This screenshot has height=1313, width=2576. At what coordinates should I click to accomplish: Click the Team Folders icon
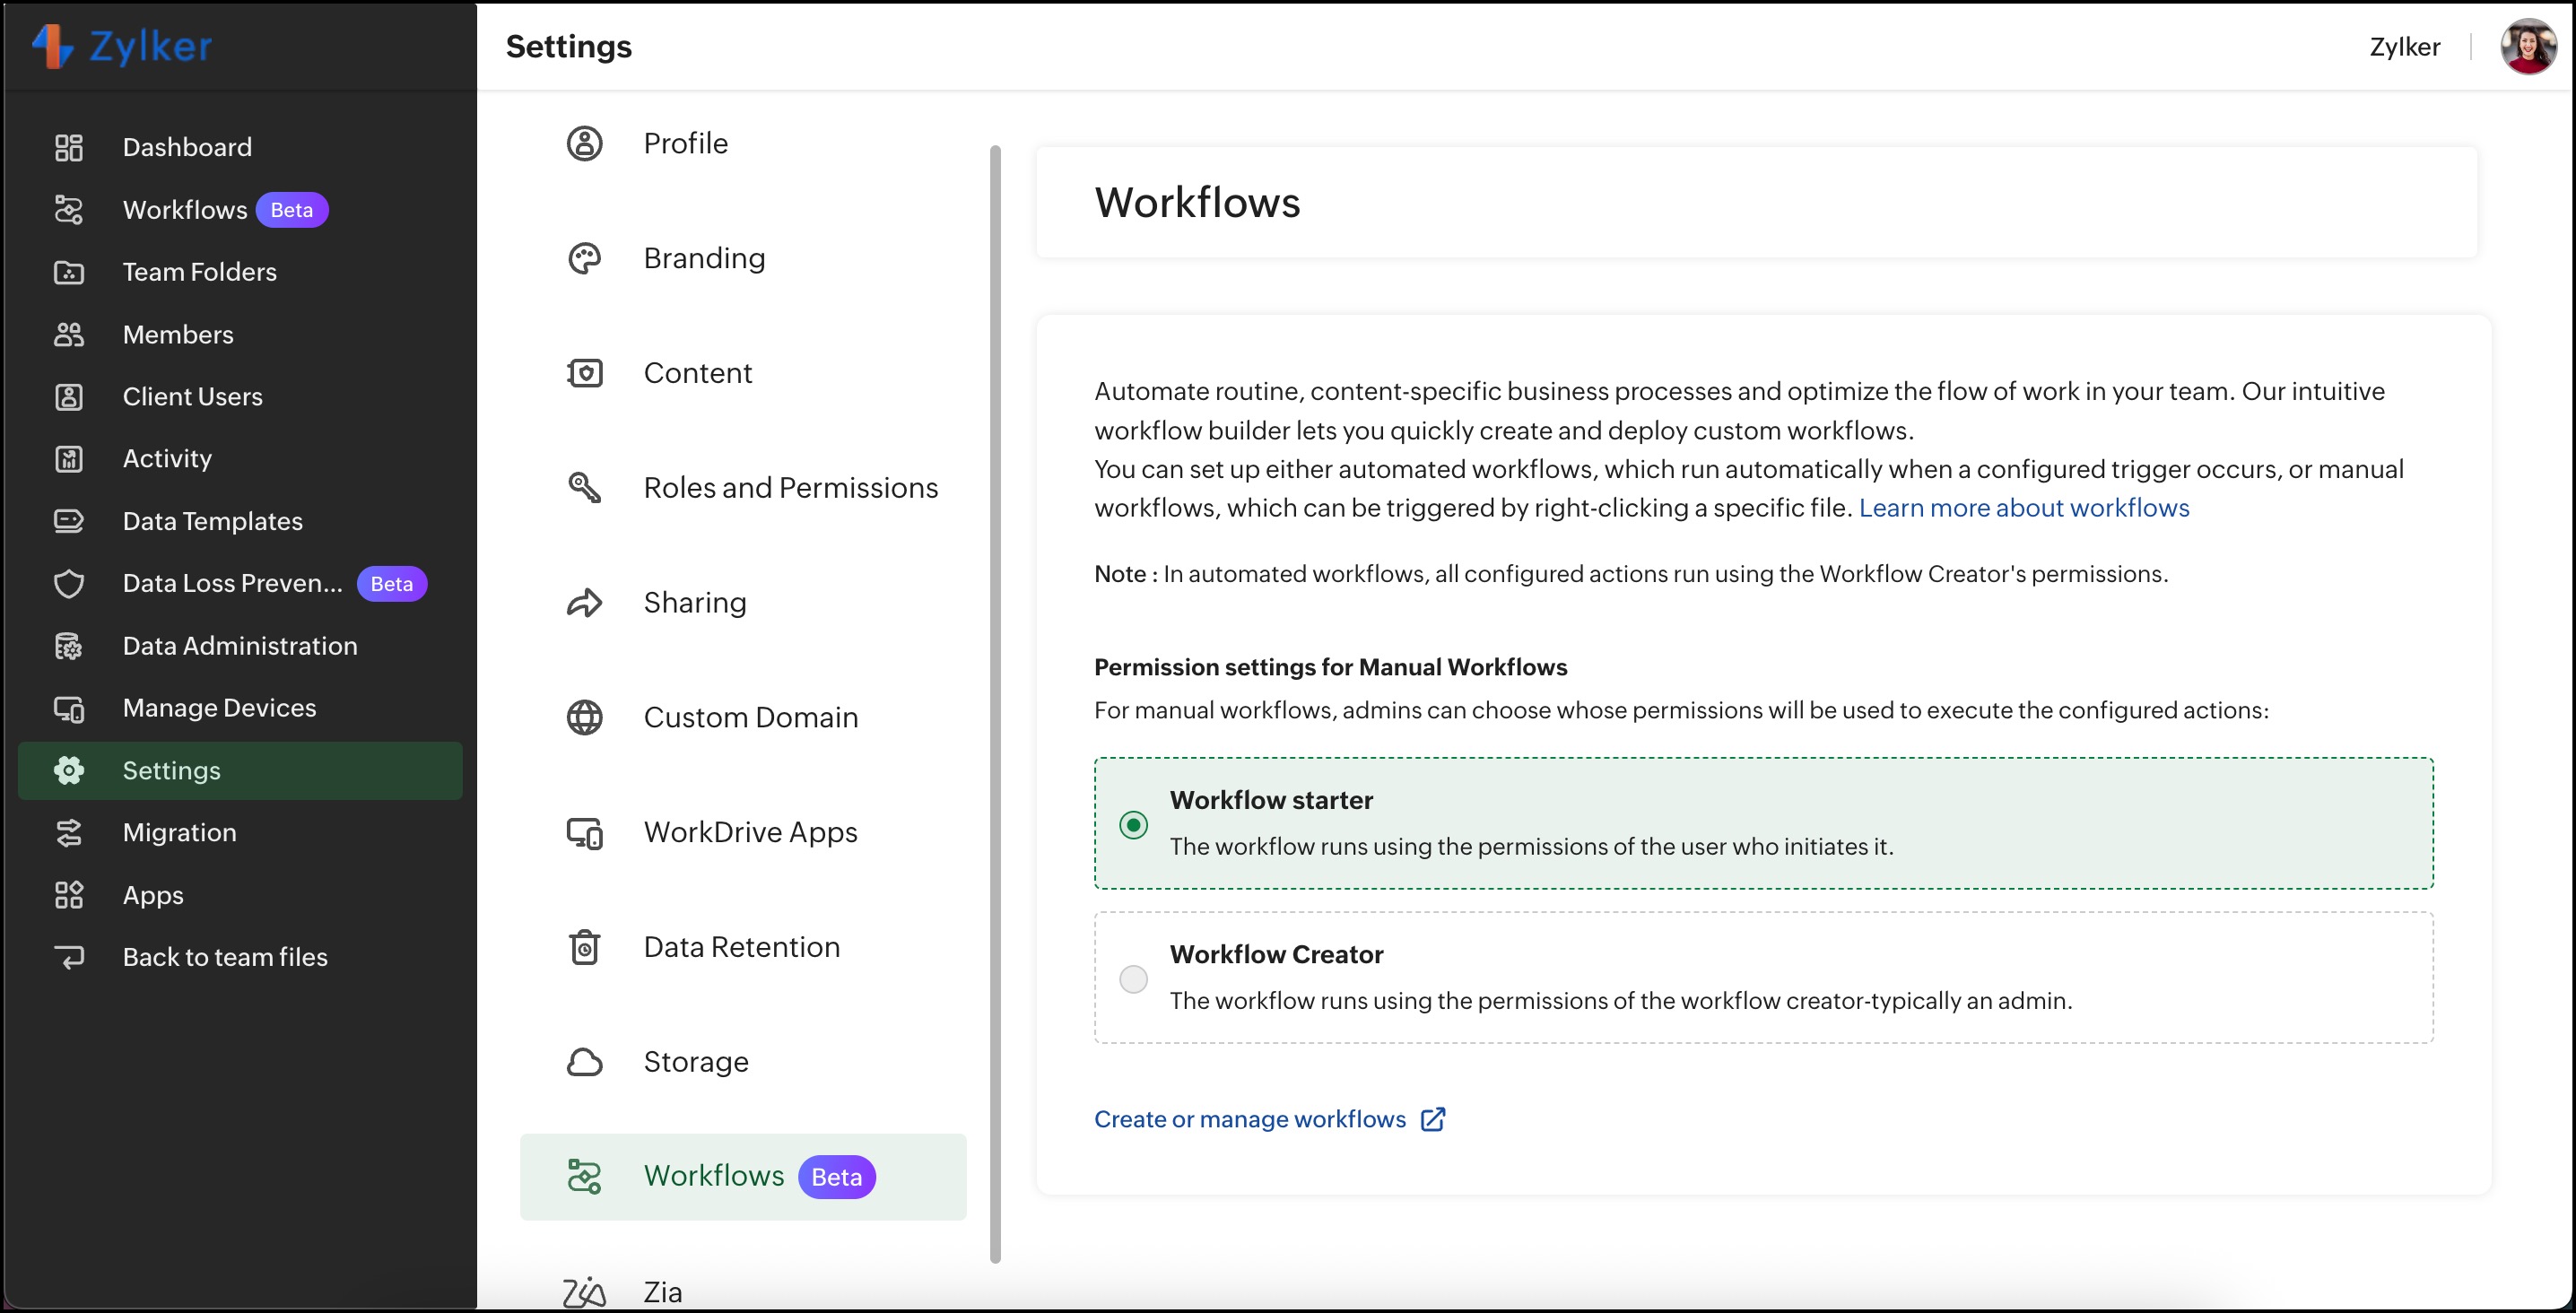pos(68,272)
